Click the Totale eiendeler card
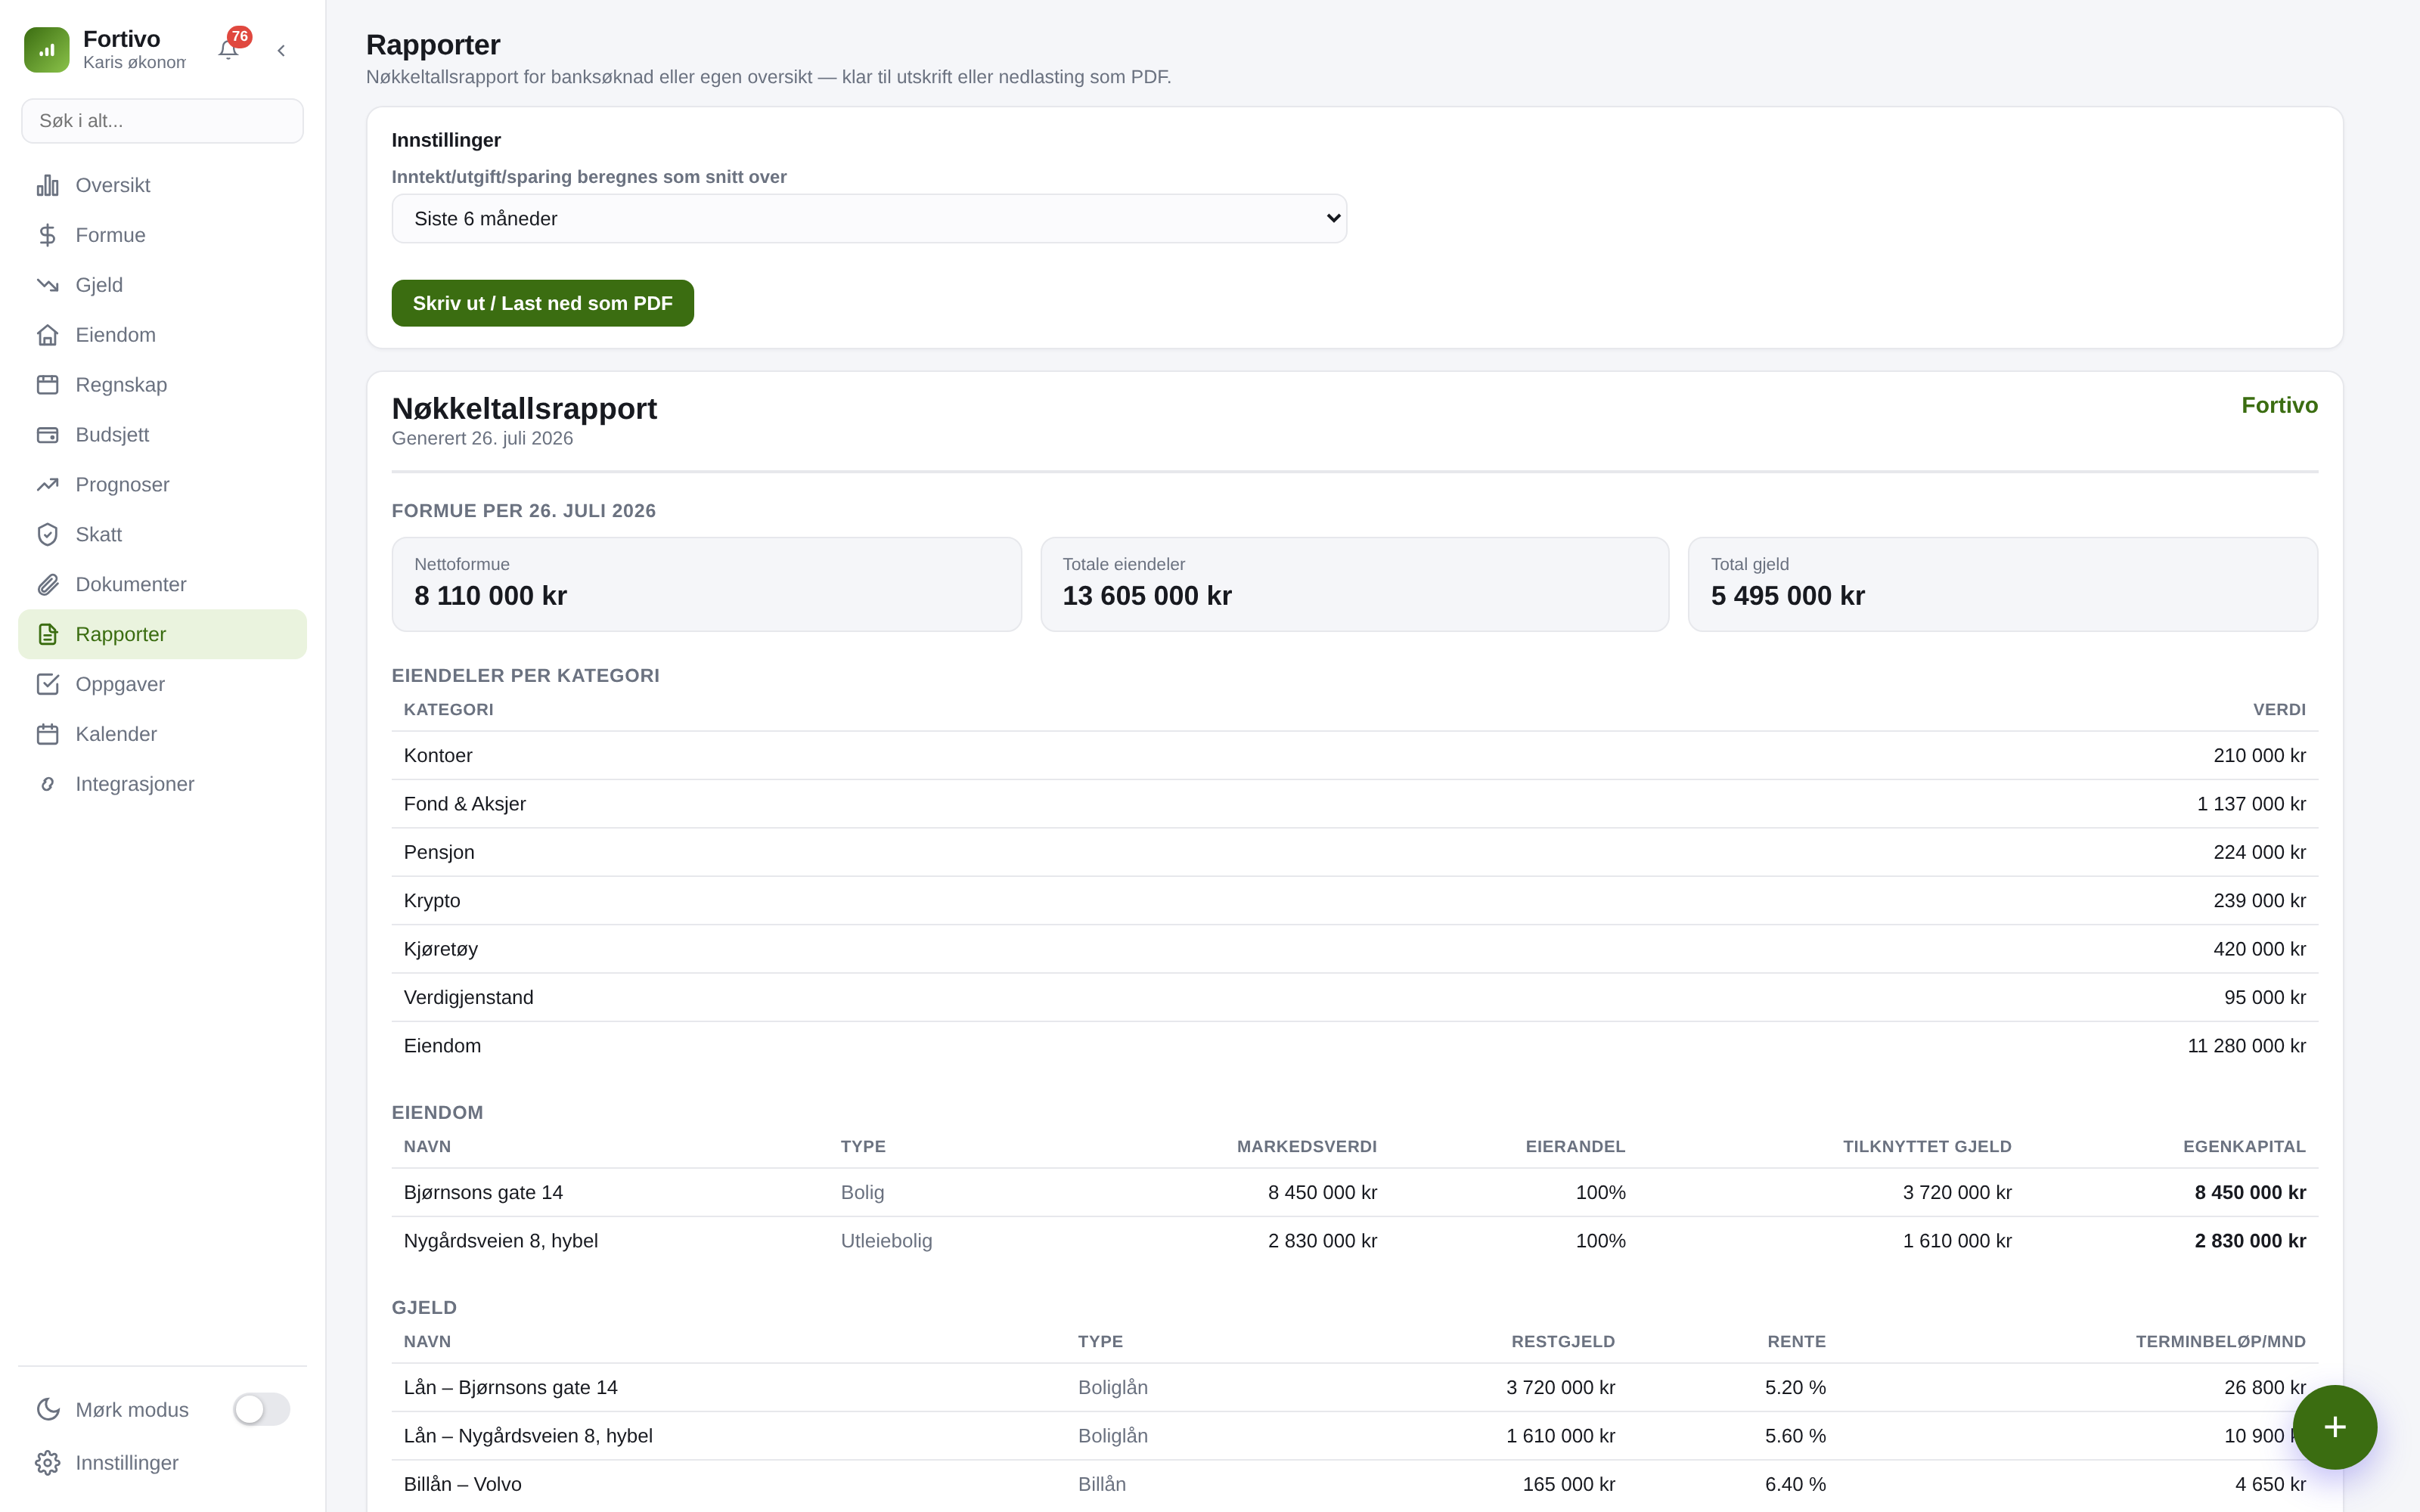This screenshot has width=2420, height=1512. click(x=1354, y=584)
